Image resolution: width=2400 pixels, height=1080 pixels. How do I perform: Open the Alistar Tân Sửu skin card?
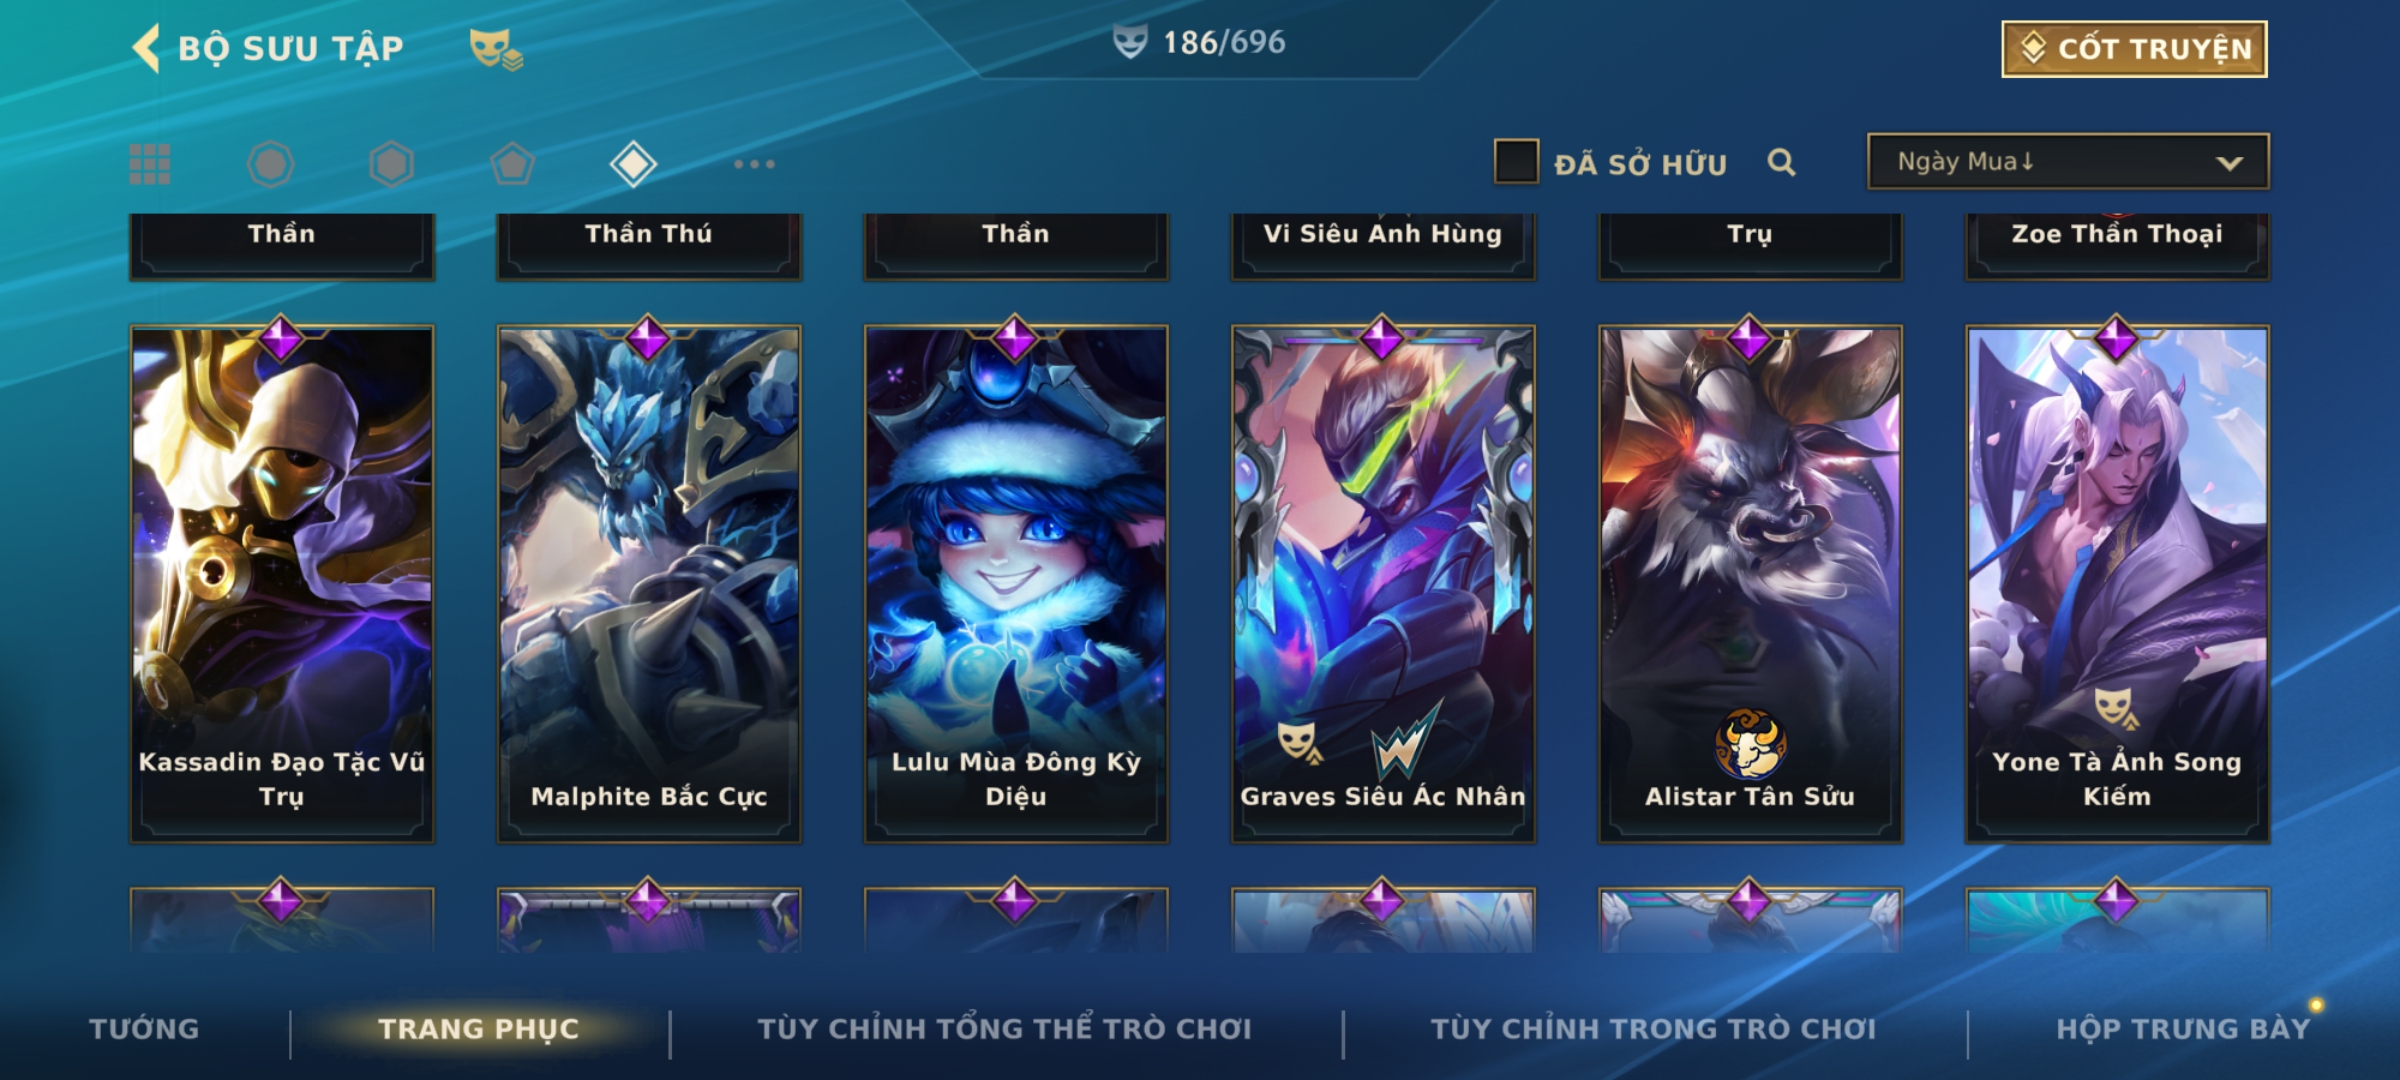tap(1750, 584)
